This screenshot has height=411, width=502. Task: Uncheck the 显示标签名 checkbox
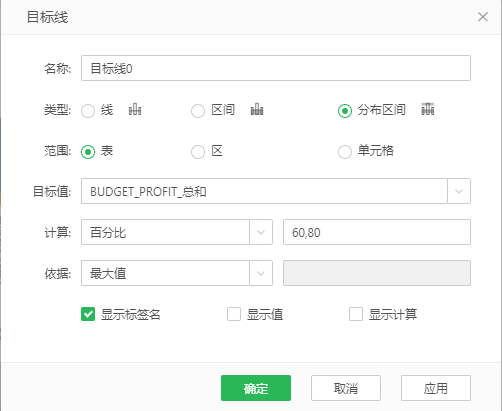pyautogui.click(x=88, y=314)
